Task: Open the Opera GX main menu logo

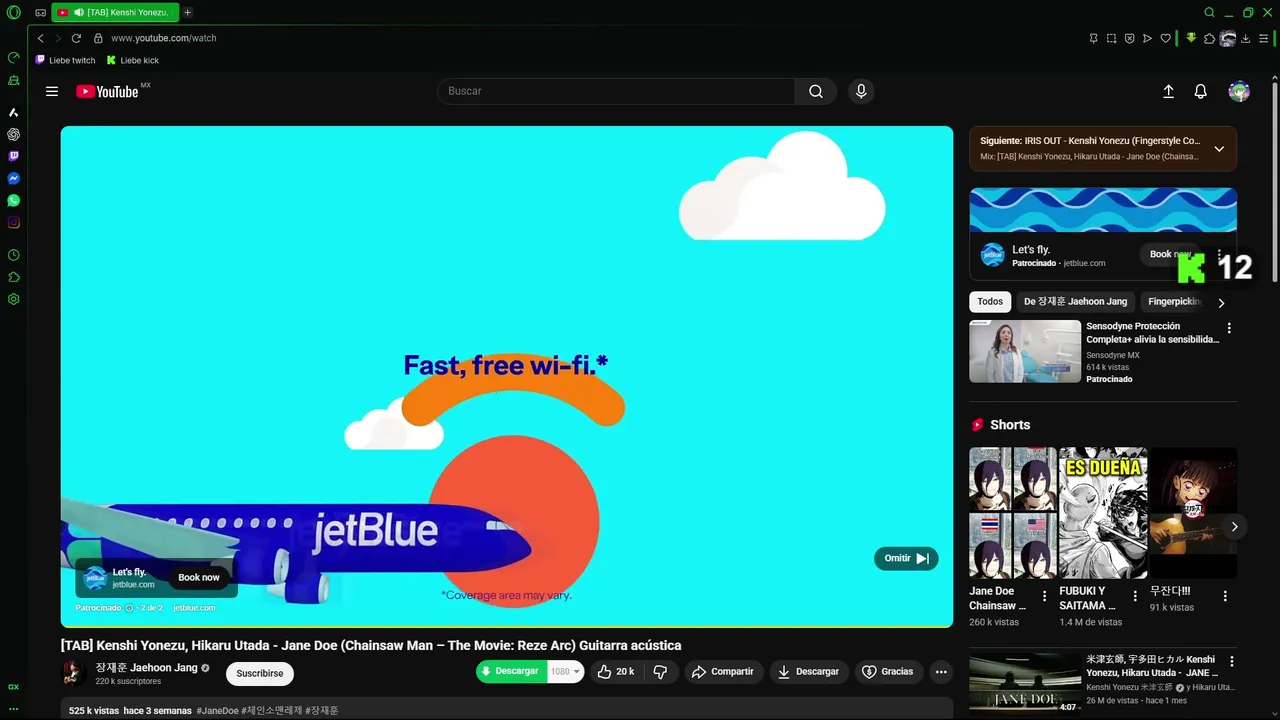Action: pyautogui.click(x=13, y=12)
